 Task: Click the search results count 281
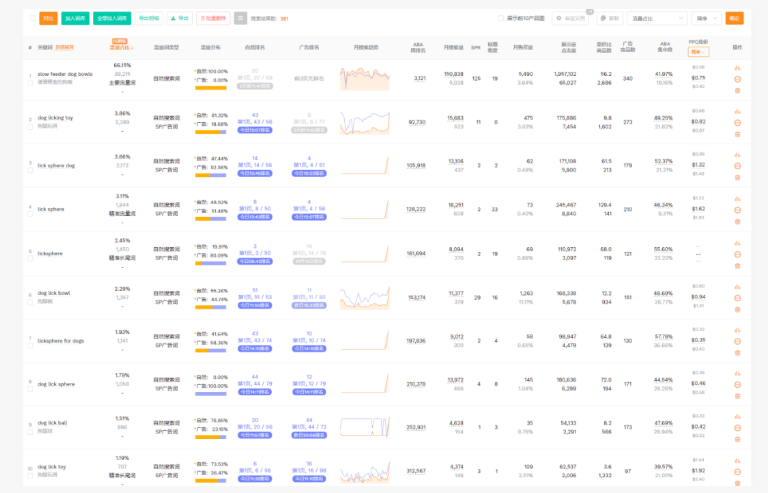click(284, 19)
